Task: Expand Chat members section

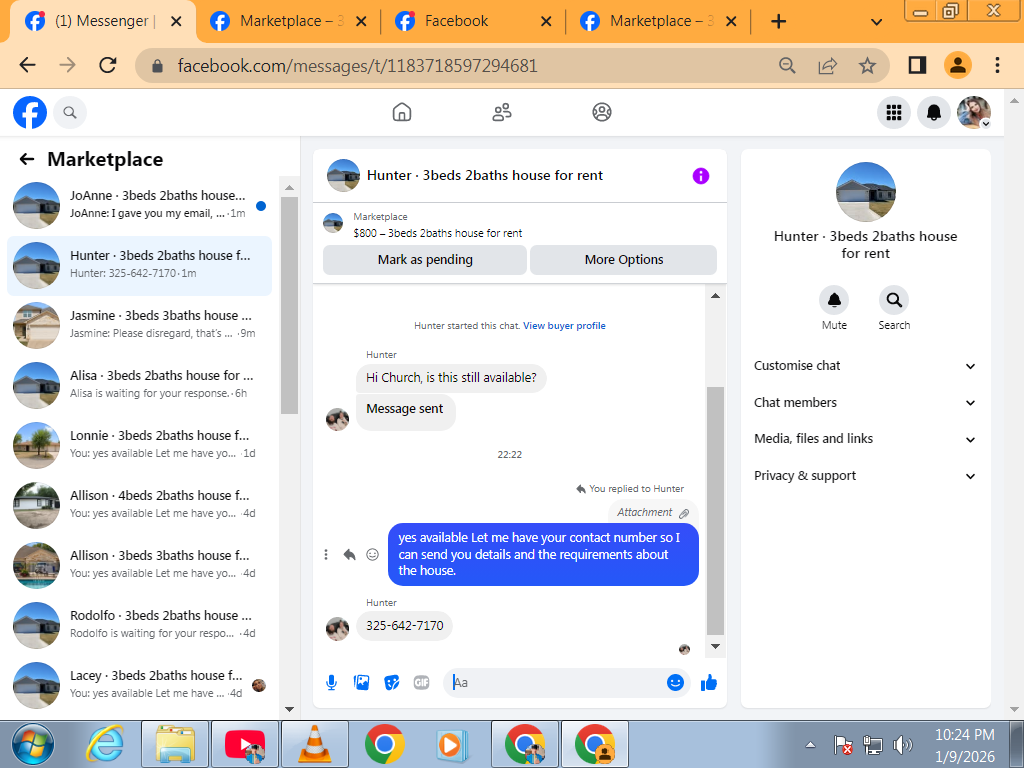Action: tap(865, 402)
